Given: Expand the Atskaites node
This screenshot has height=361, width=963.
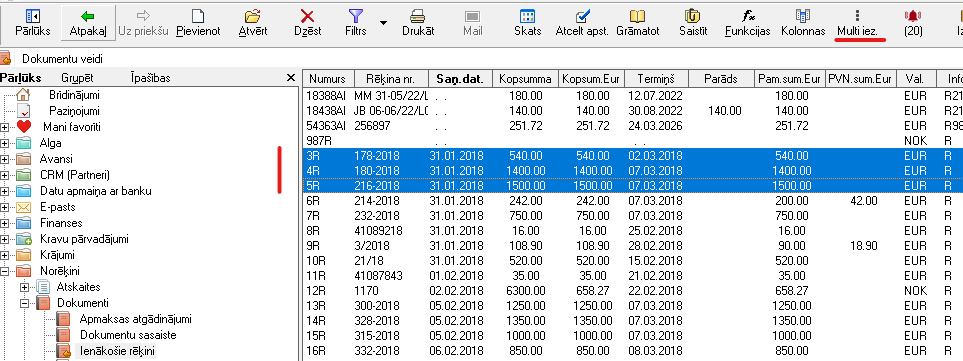Looking at the screenshot, I should click(25, 287).
